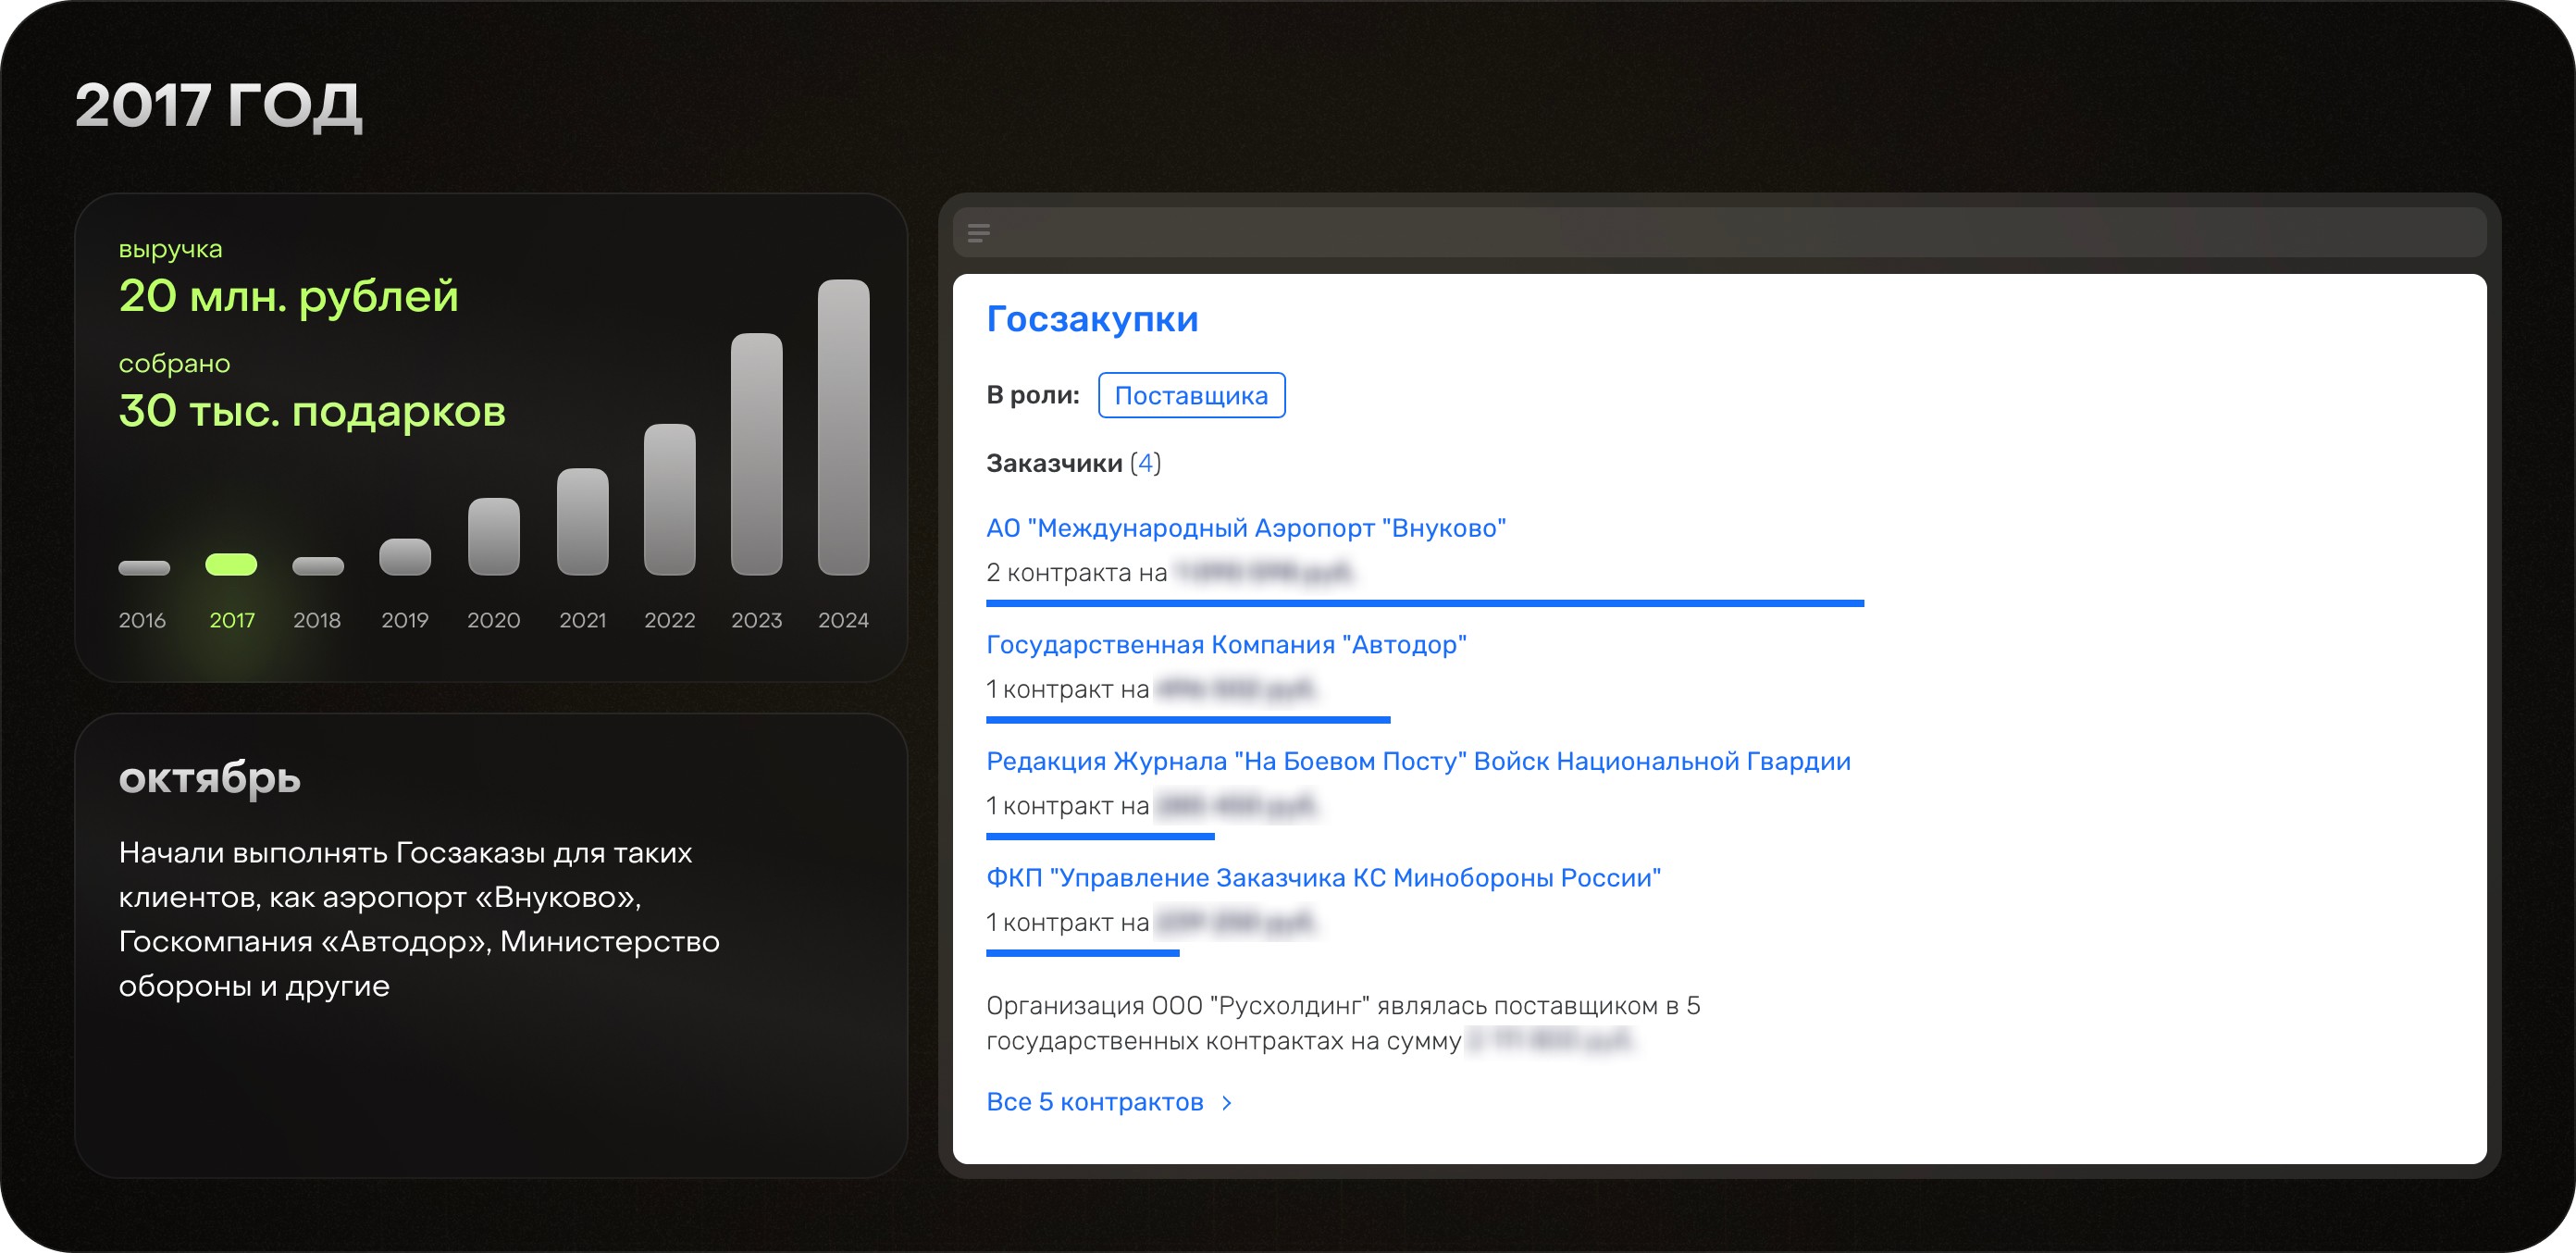Click the hamburger menu icon in browser bar

978,233
